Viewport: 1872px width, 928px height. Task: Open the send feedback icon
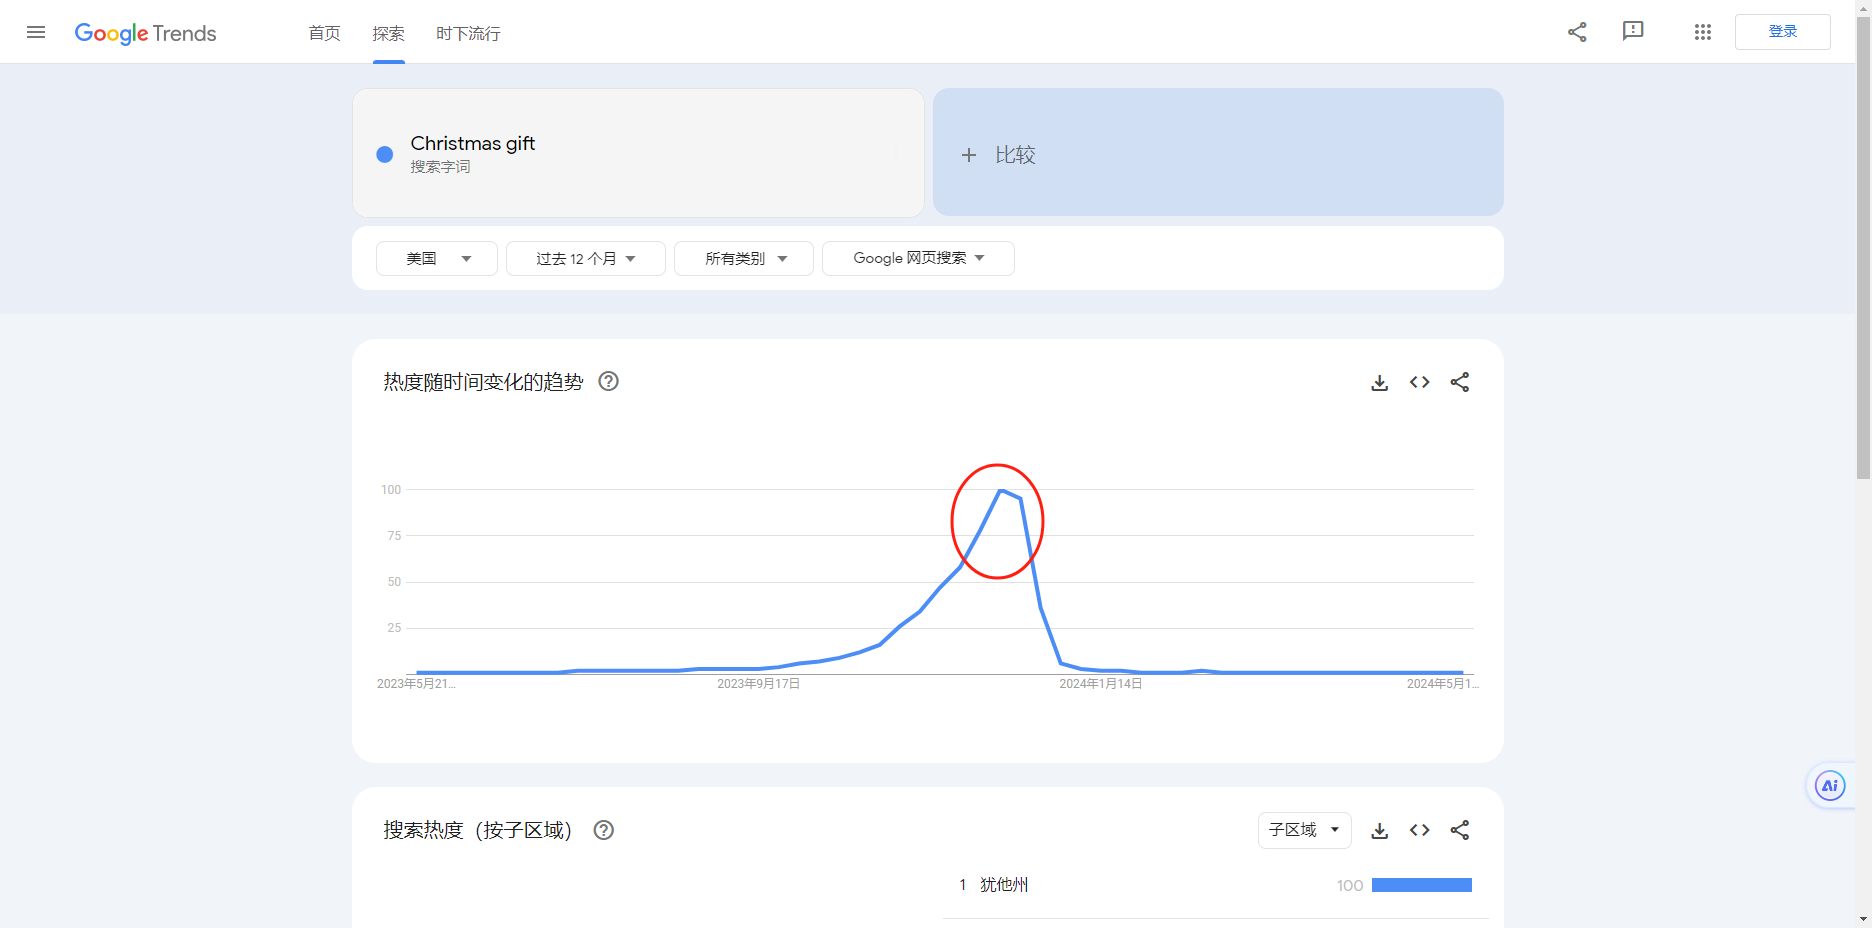[1633, 32]
